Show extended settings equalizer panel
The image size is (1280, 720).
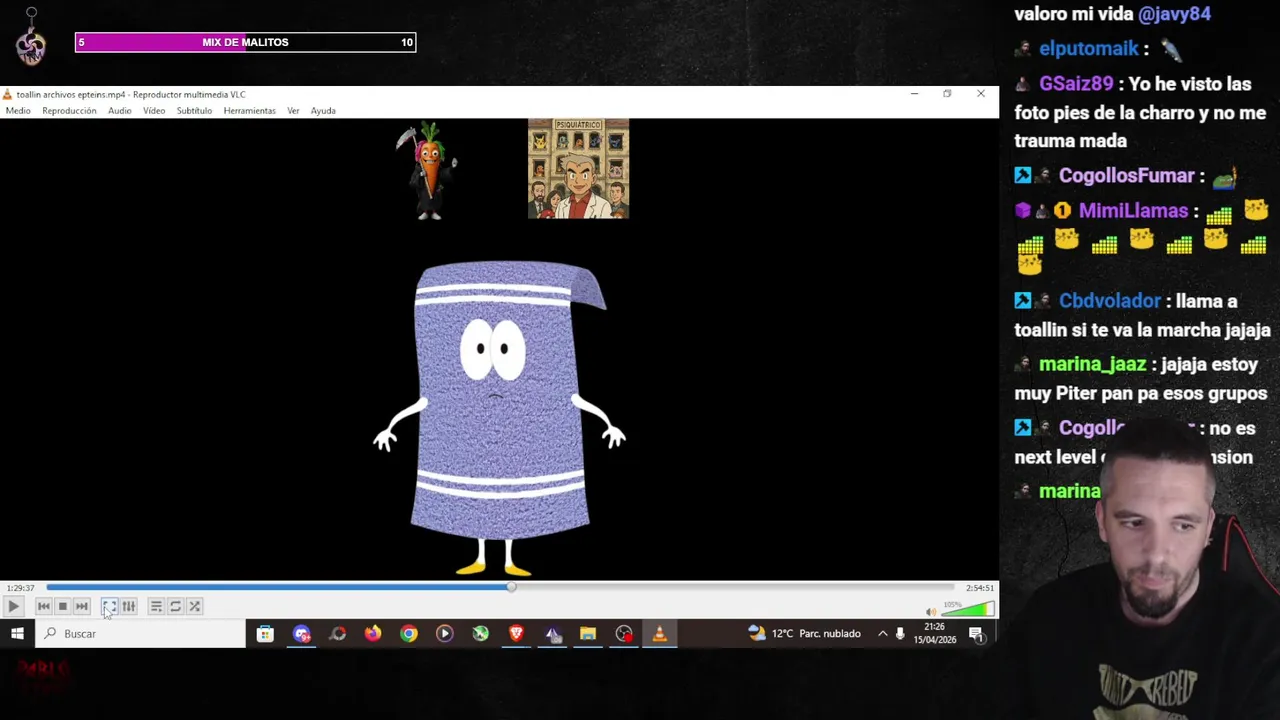[129, 606]
